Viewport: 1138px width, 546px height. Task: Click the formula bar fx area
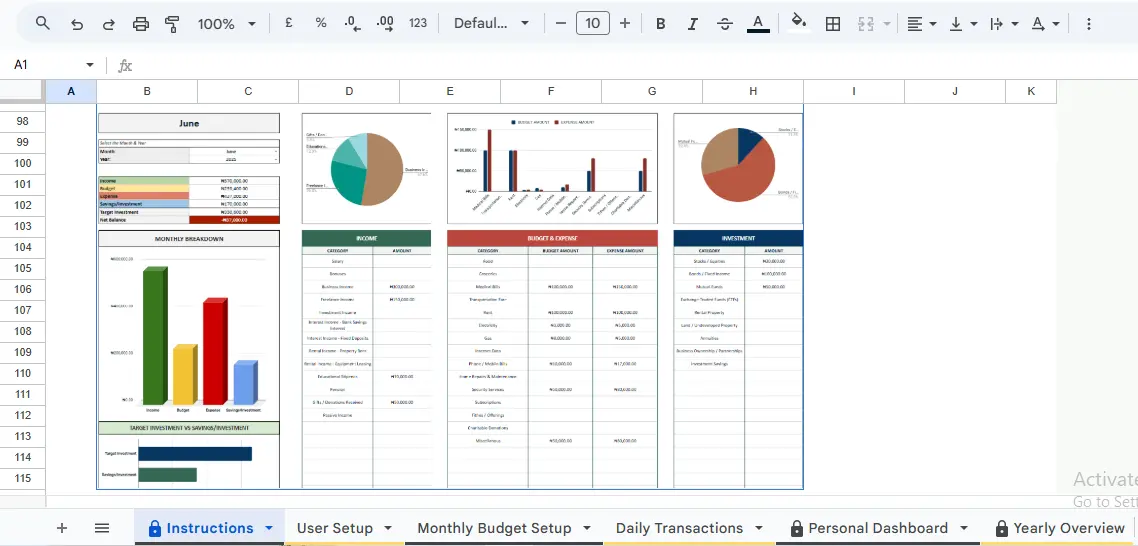pos(126,65)
